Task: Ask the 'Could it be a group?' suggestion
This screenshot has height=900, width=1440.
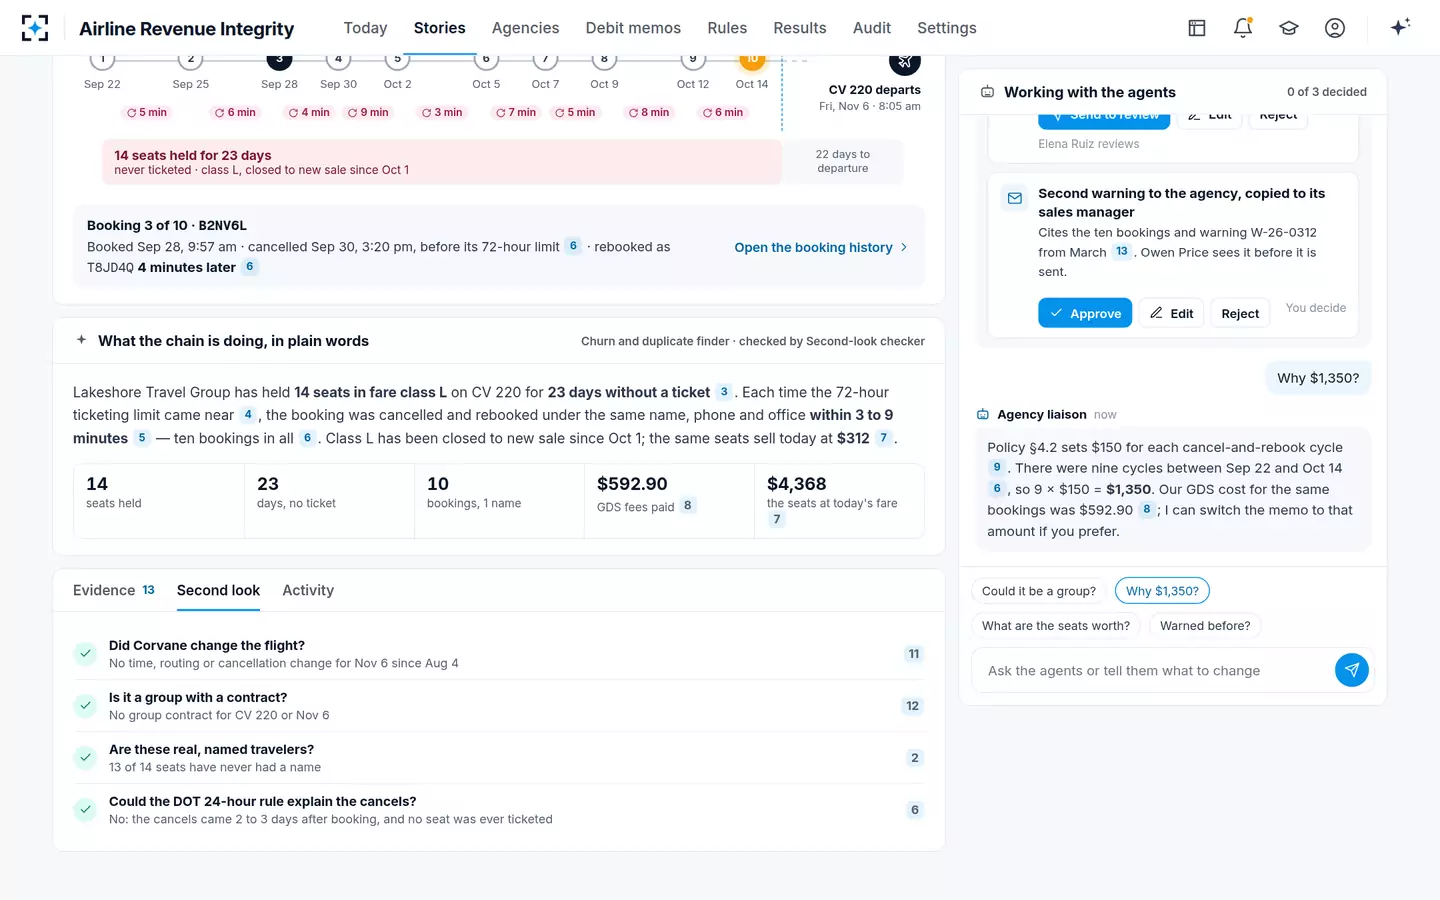Action: click(1039, 591)
